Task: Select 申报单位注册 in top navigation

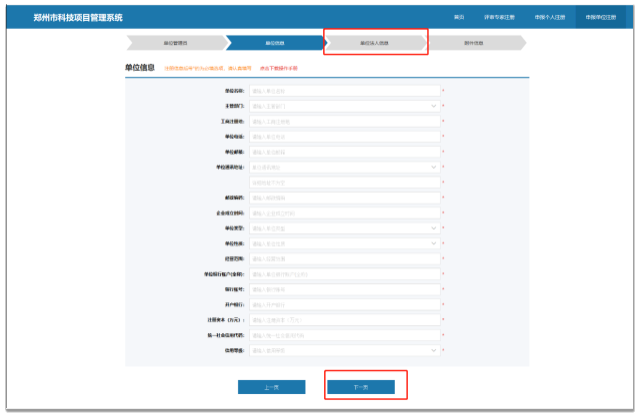Action: (603, 17)
